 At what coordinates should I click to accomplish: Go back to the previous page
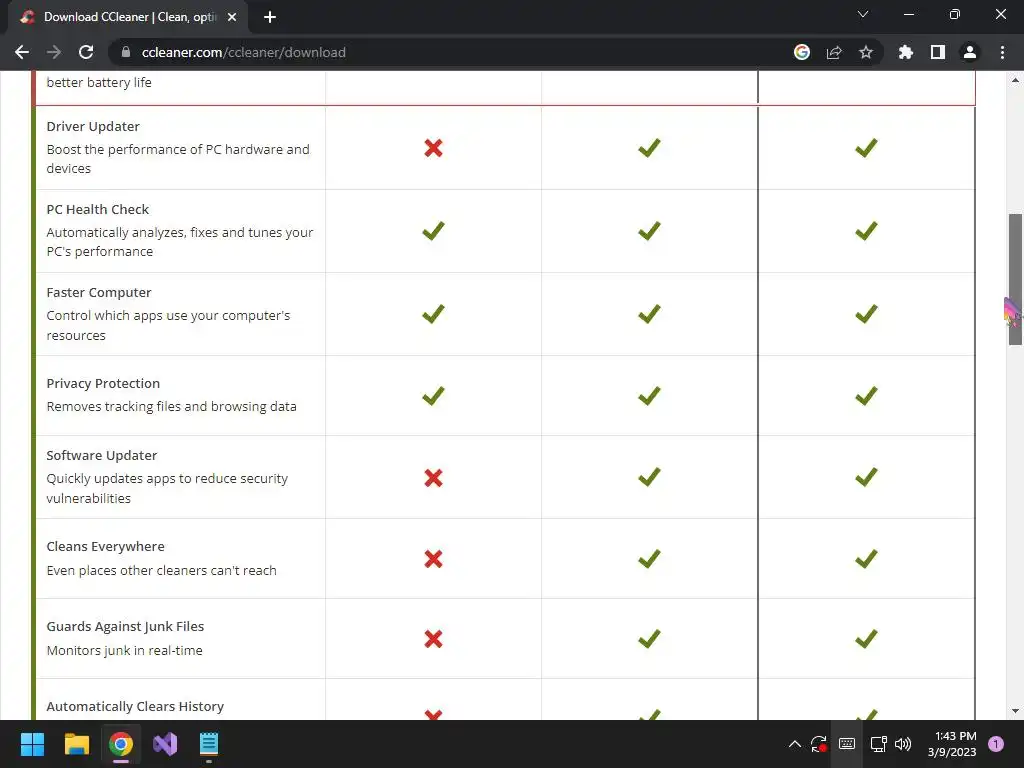click(22, 52)
